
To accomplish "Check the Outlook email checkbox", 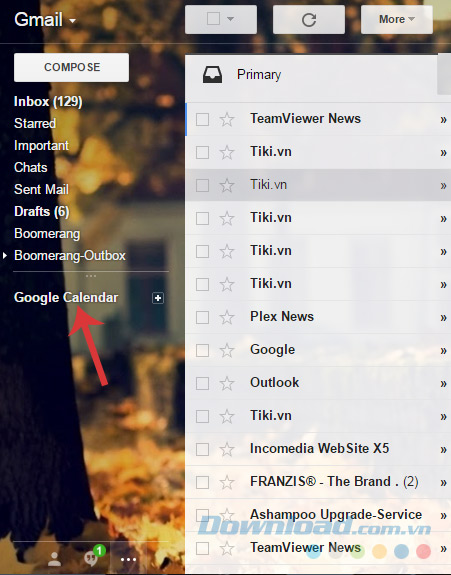I will tap(202, 383).
